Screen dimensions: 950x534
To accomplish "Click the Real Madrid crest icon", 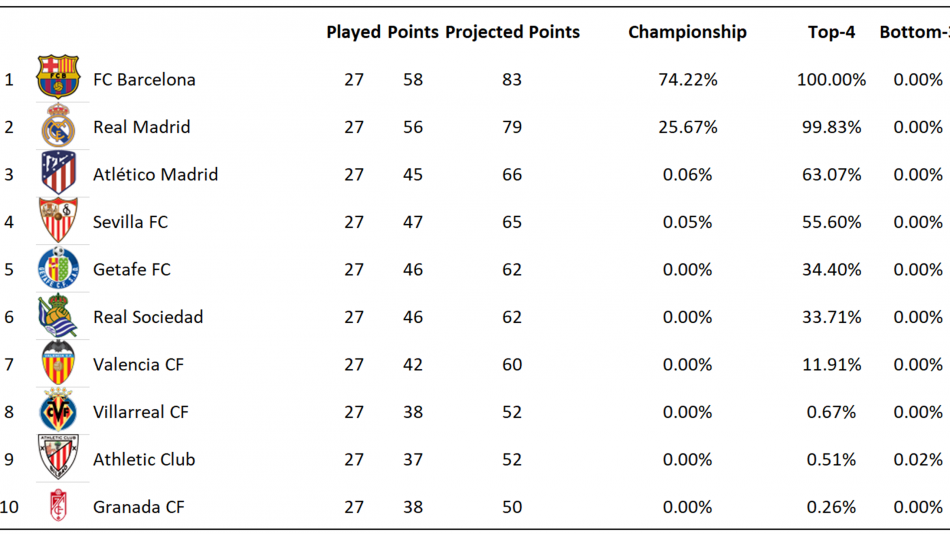I will [58, 125].
